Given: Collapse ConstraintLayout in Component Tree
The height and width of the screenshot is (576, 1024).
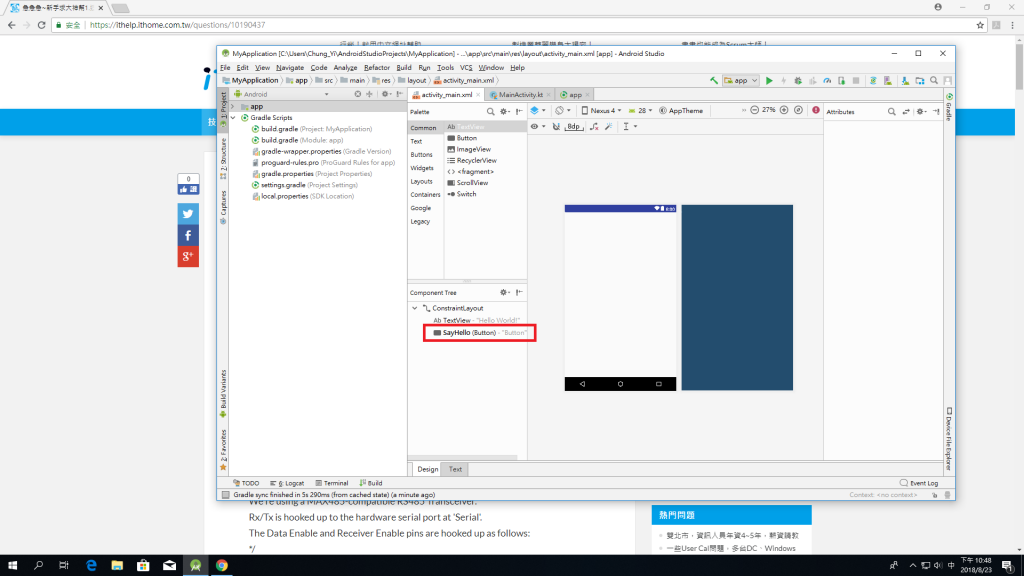Looking at the screenshot, I should pyautogui.click(x=415, y=308).
